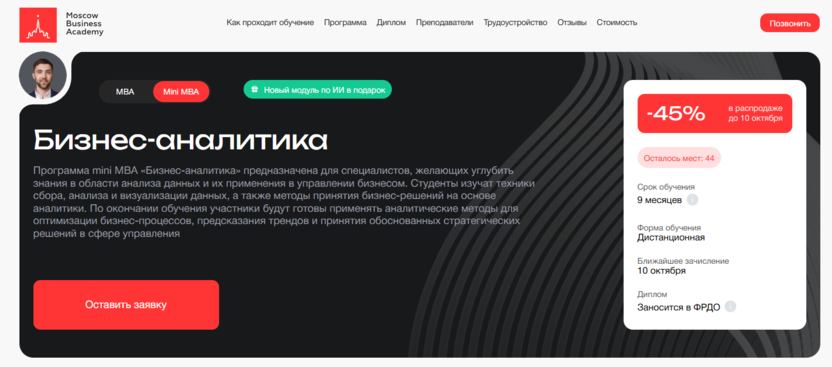The width and height of the screenshot is (832, 367).
Task: Go to the Отзывы section
Action: coord(572,22)
